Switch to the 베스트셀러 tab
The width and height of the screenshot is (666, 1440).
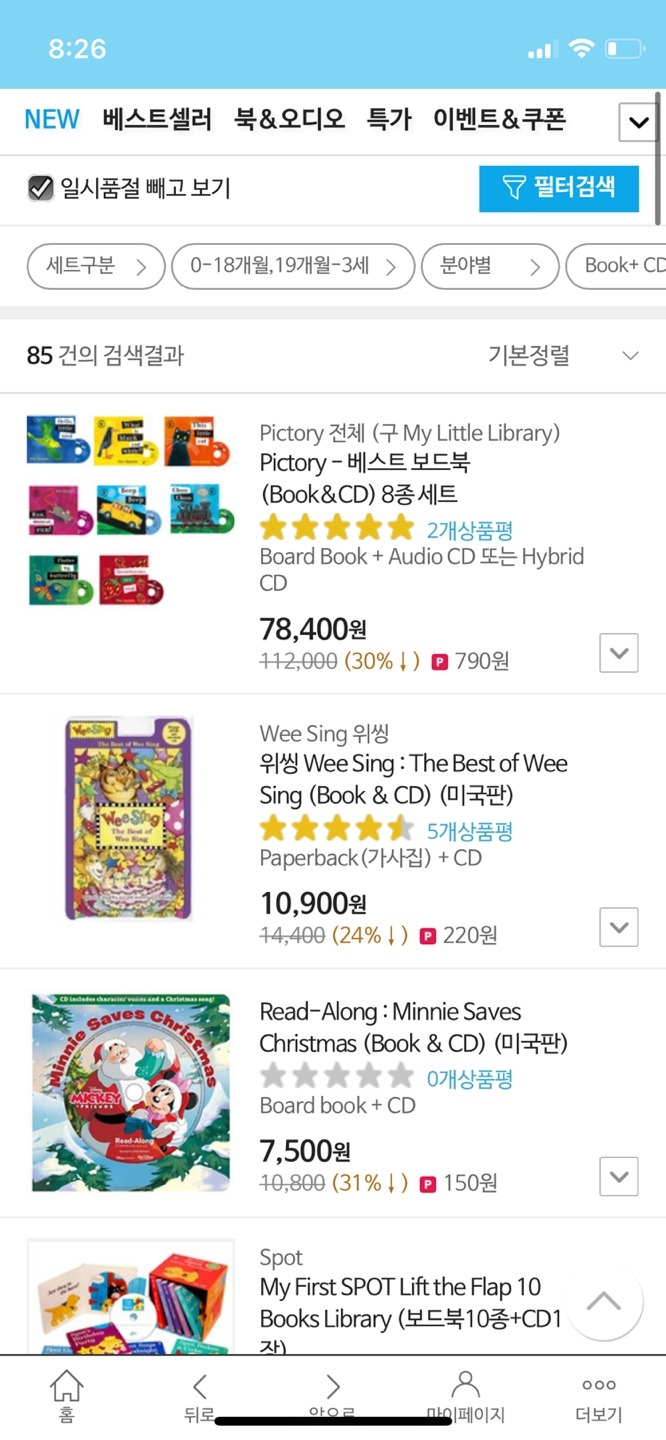click(x=157, y=120)
